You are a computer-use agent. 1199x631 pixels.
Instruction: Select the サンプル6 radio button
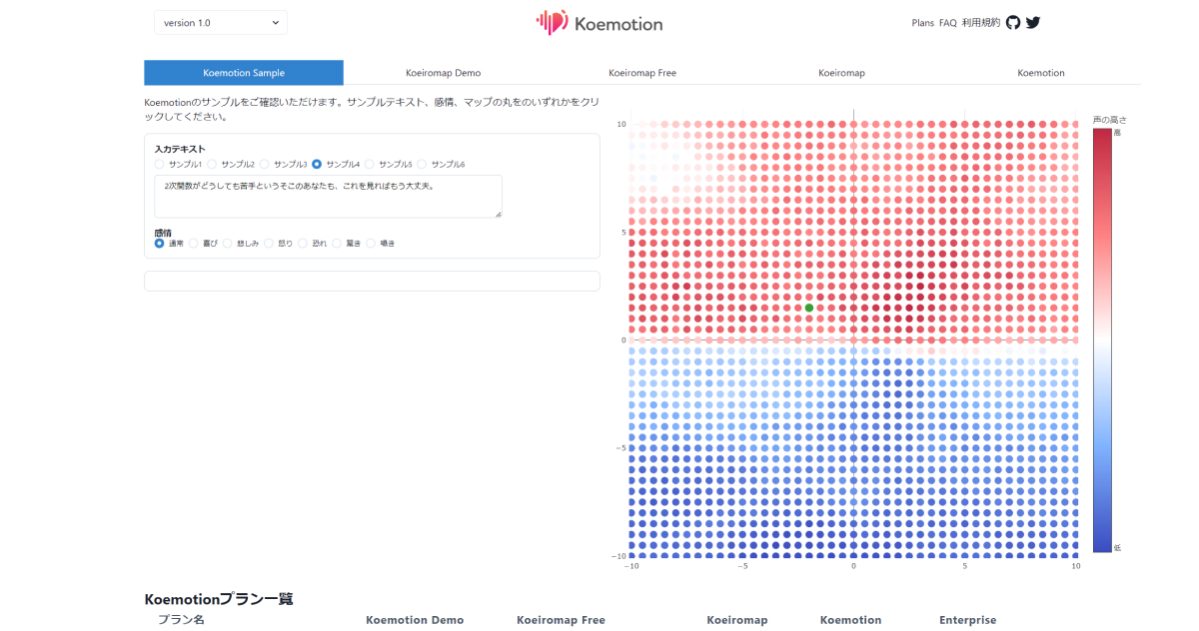[422, 164]
